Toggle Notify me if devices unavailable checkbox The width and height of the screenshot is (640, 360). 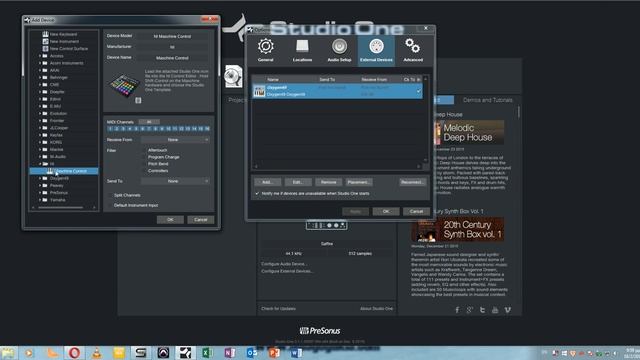[257, 193]
